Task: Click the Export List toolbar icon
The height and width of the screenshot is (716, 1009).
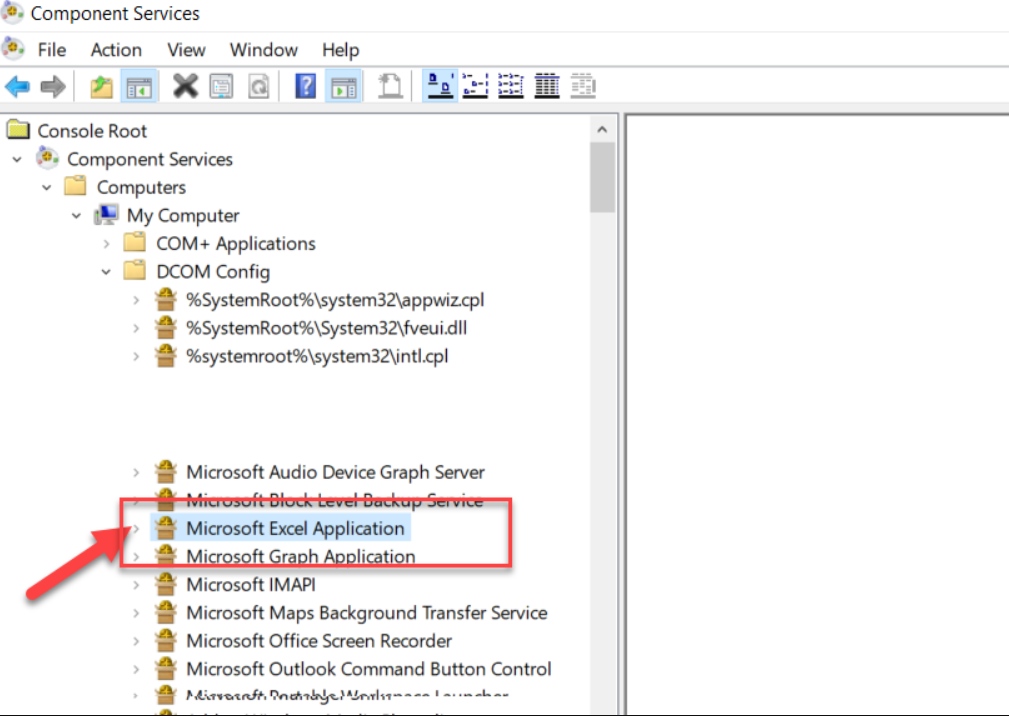Action: pos(390,86)
